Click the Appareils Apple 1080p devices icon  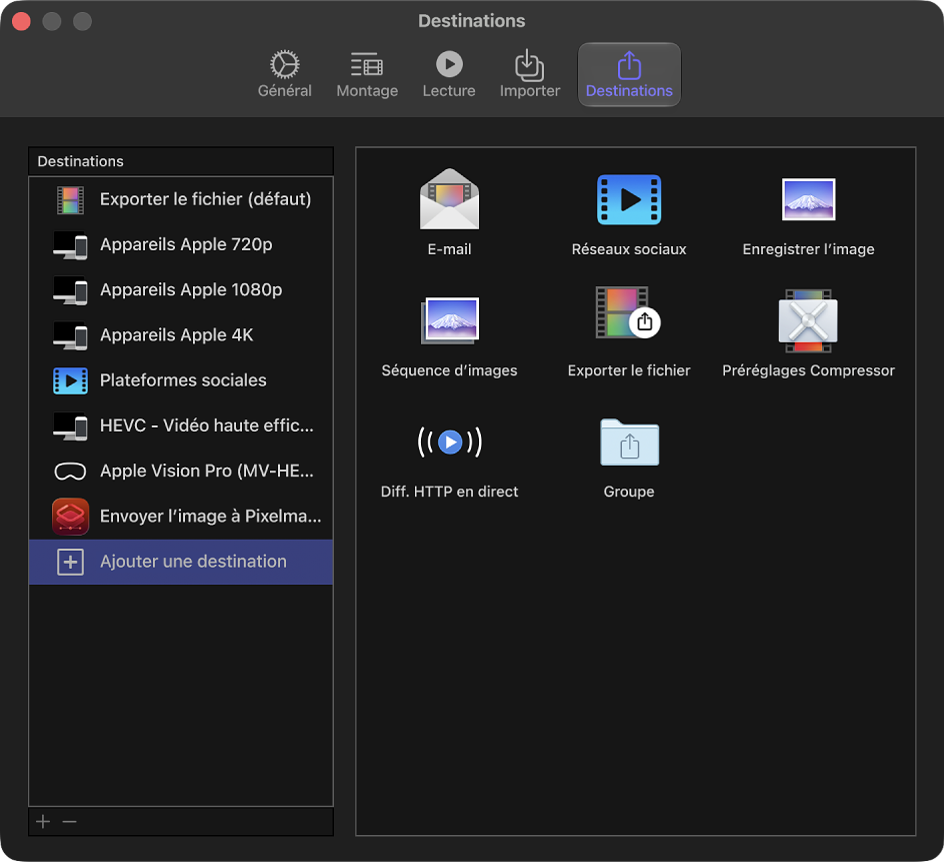coord(70,291)
